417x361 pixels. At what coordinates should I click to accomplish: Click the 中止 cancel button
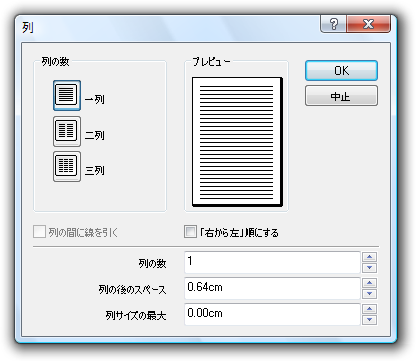tap(341, 96)
